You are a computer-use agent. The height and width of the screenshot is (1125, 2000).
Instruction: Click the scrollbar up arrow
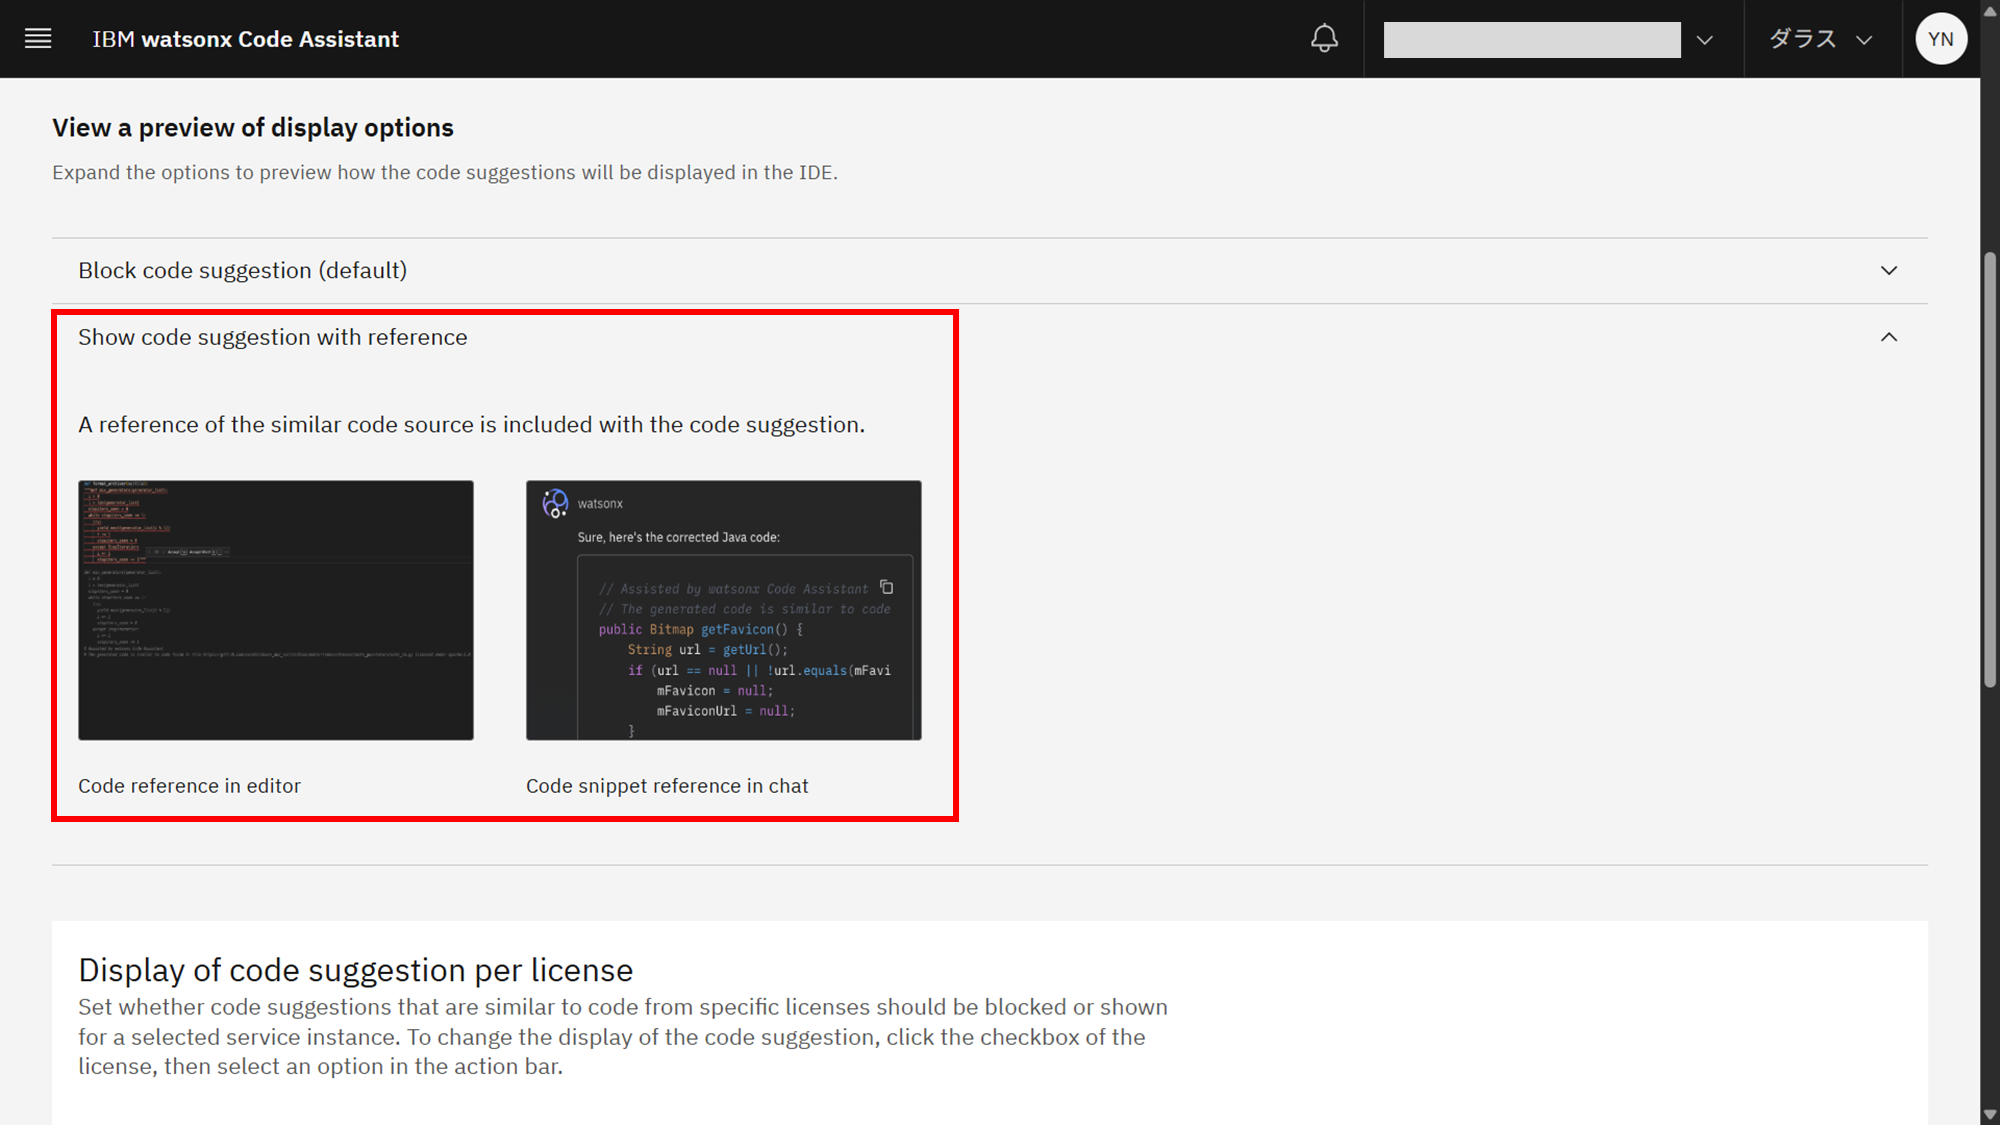pyautogui.click(x=1990, y=10)
